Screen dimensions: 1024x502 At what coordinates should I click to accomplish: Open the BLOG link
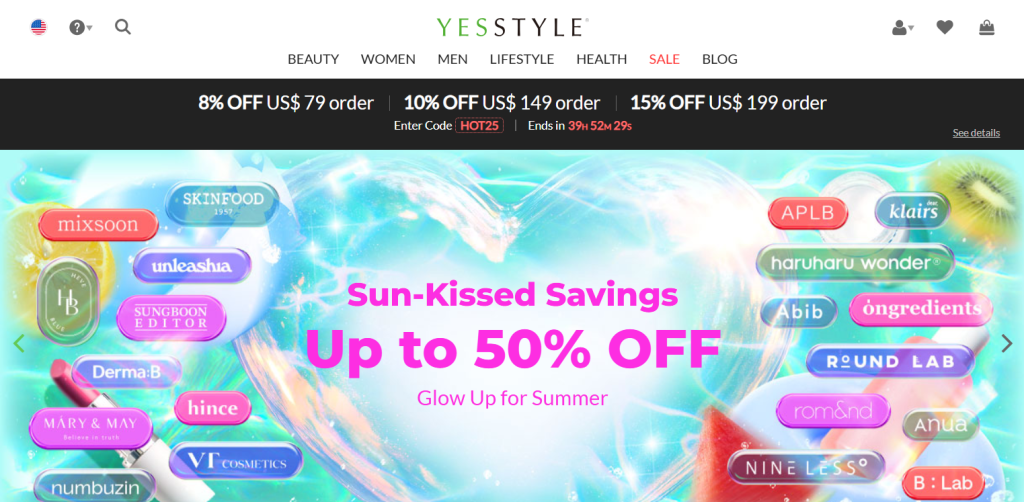coord(720,59)
